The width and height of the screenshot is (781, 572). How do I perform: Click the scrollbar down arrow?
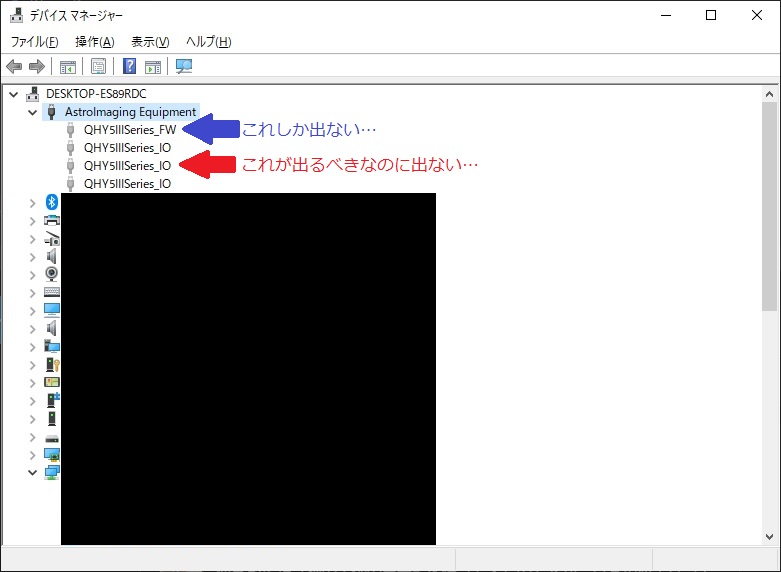(x=769, y=537)
